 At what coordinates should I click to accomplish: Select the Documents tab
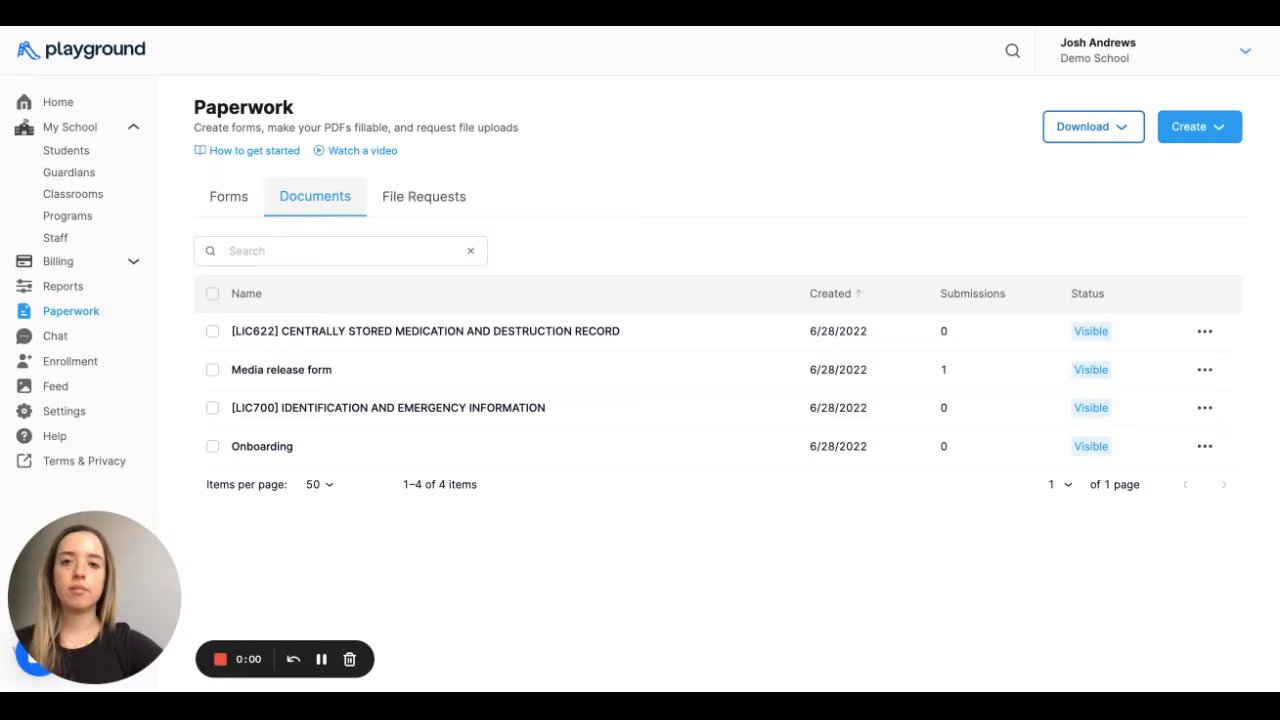click(x=315, y=197)
